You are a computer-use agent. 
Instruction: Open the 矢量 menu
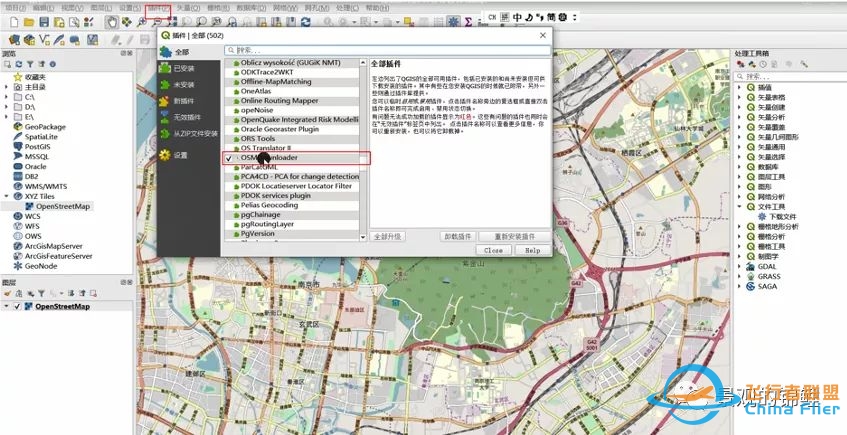click(x=188, y=9)
